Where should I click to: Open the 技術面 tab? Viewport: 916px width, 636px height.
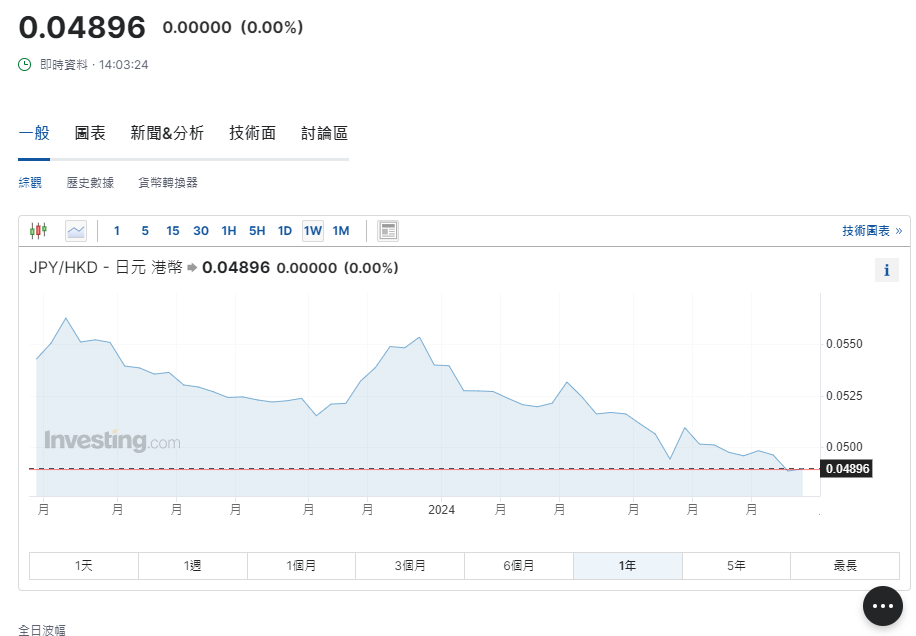(250, 132)
